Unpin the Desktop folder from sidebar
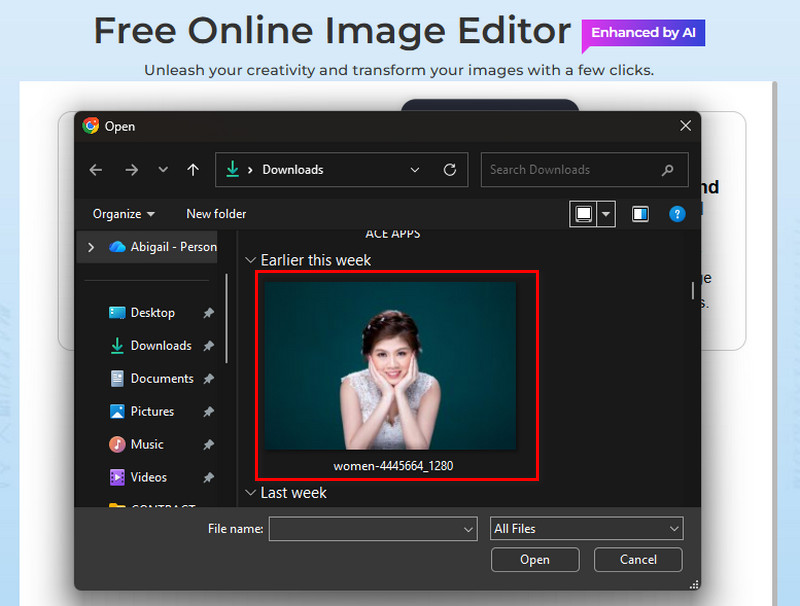Image resolution: width=800 pixels, height=606 pixels. [x=208, y=312]
